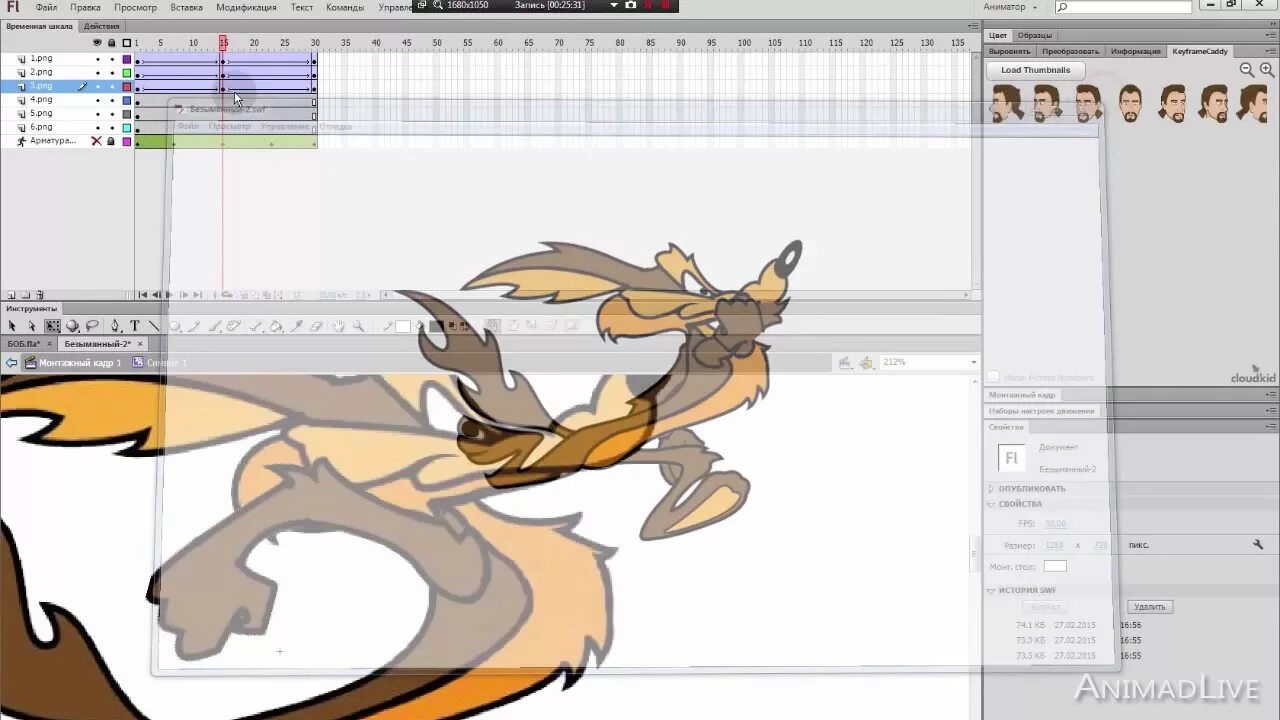Select the 3D Rotation tool

72,326
